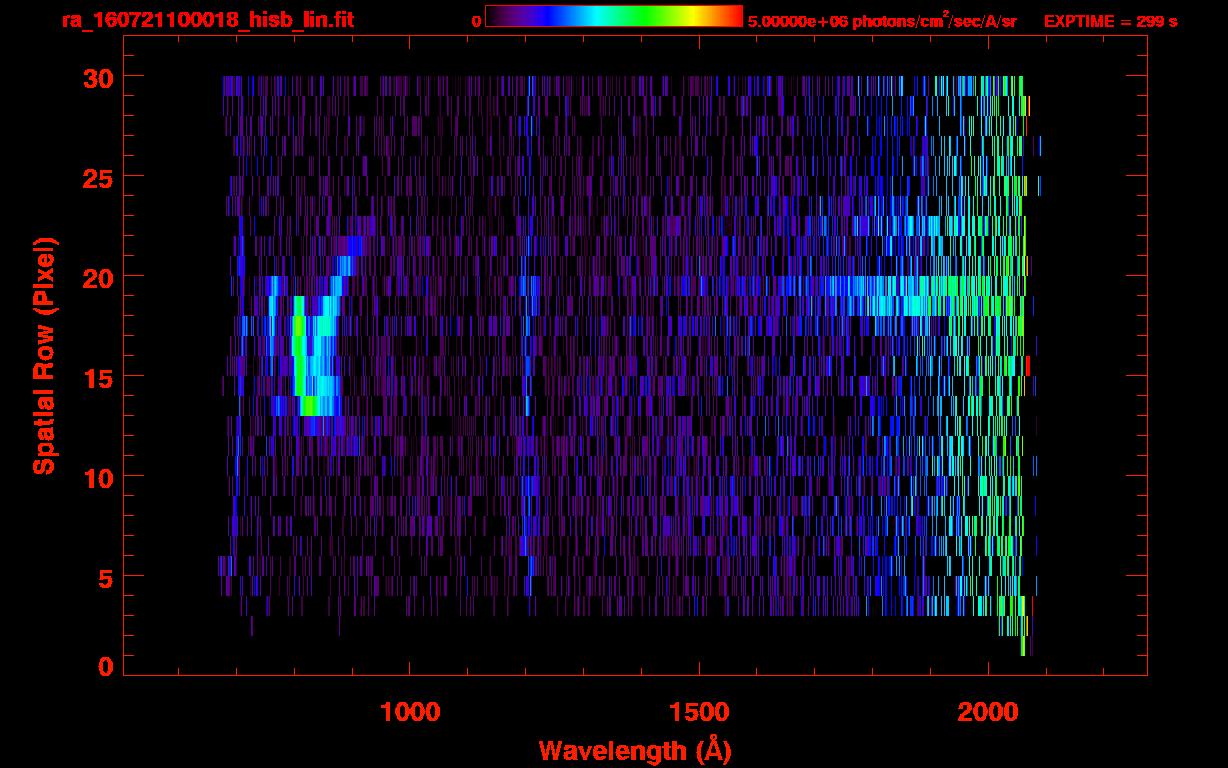The width and height of the screenshot is (1228, 768).
Task: Click the 2000 wavelength tick label
Action: 988,712
